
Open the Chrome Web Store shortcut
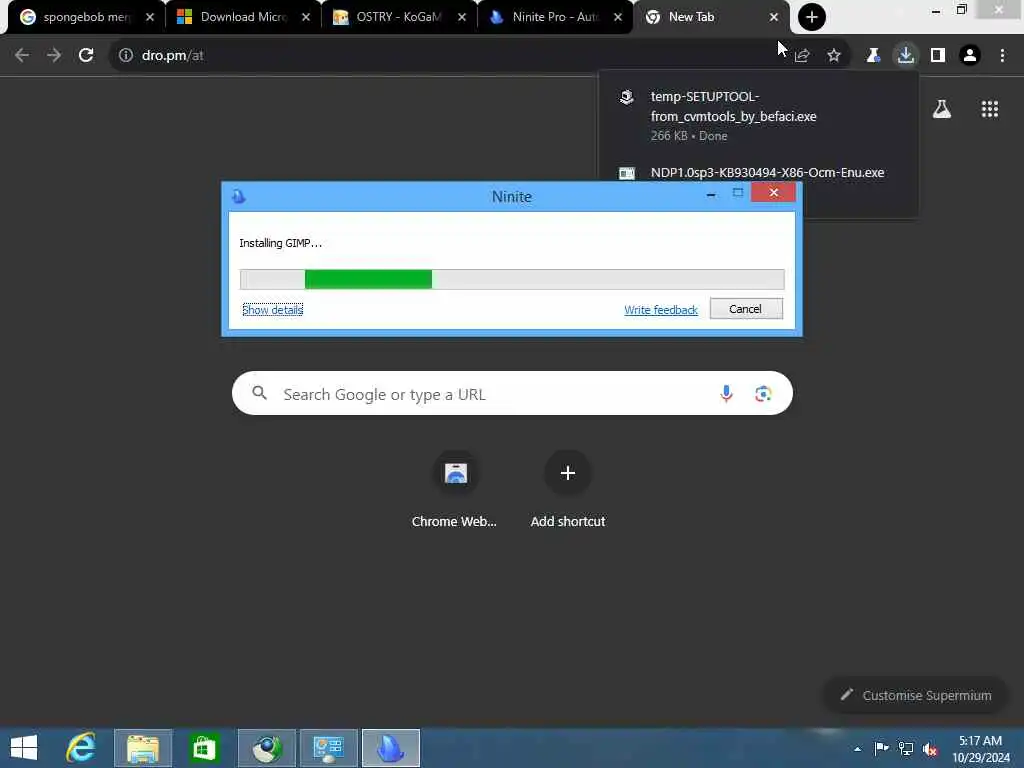[x=455, y=489]
